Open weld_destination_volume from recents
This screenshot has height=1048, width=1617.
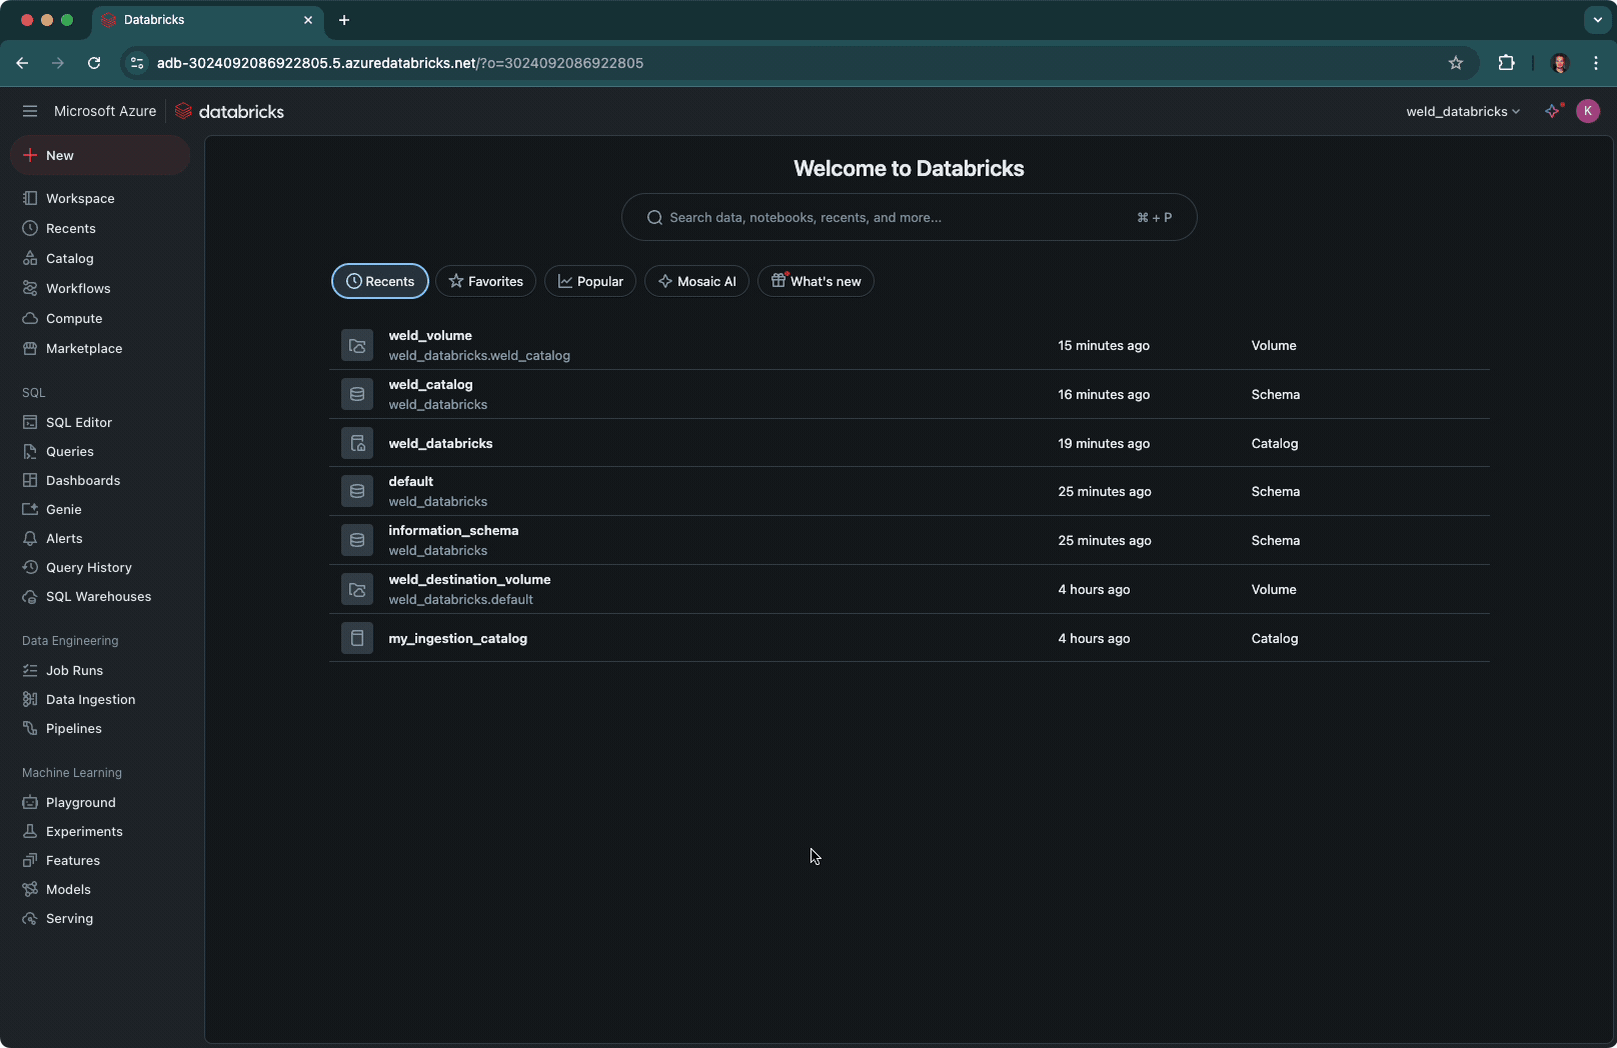point(469,579)
